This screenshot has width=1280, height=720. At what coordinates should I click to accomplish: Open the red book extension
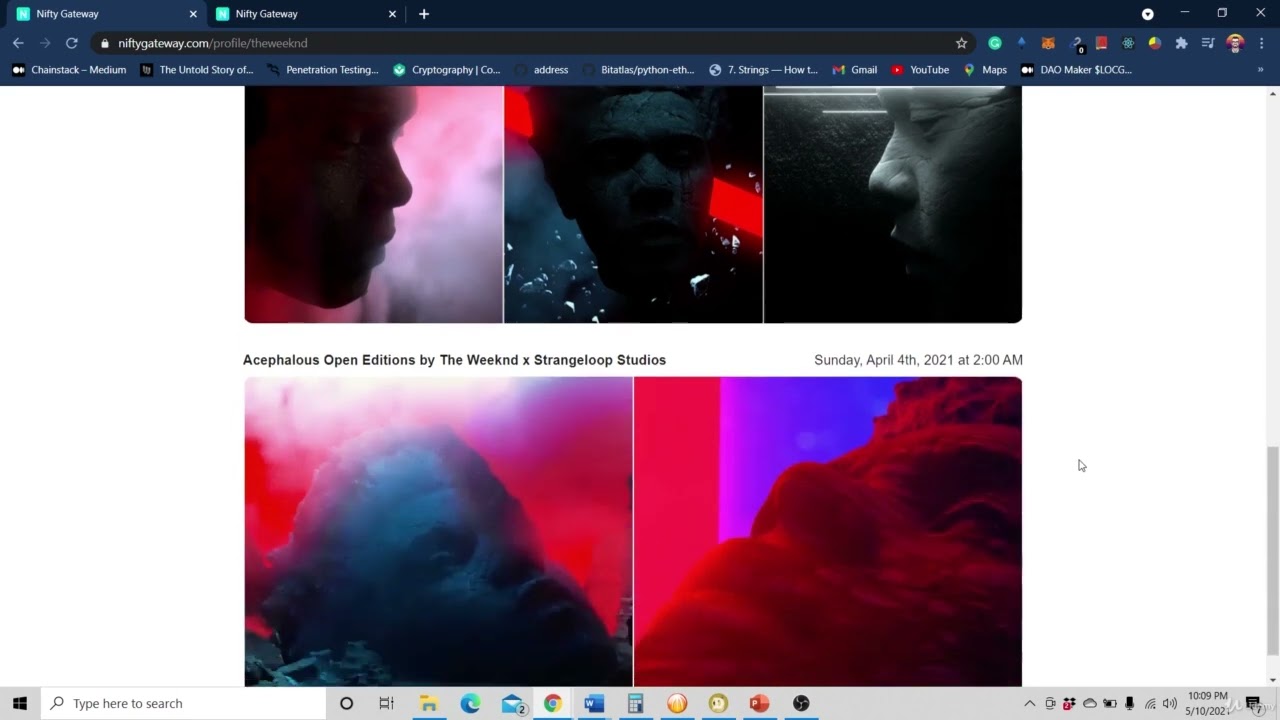click(1101, 43)
